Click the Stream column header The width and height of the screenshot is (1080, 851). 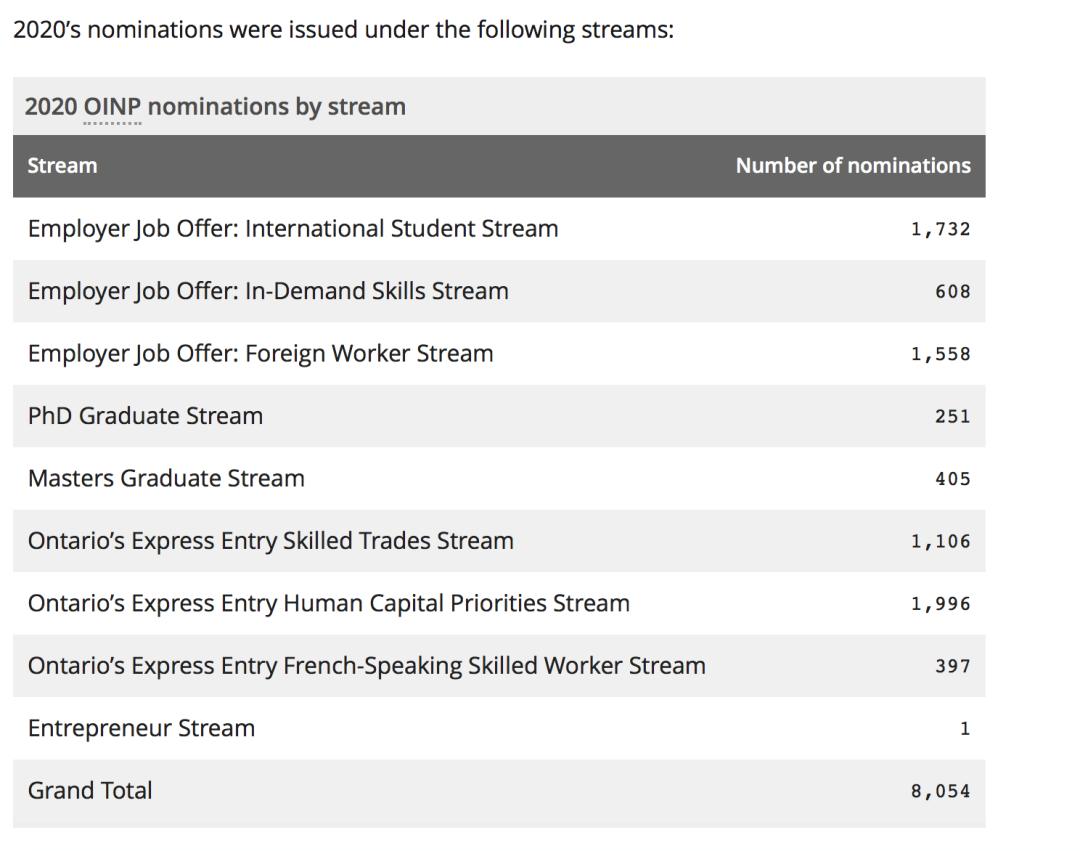click(62, 166)
